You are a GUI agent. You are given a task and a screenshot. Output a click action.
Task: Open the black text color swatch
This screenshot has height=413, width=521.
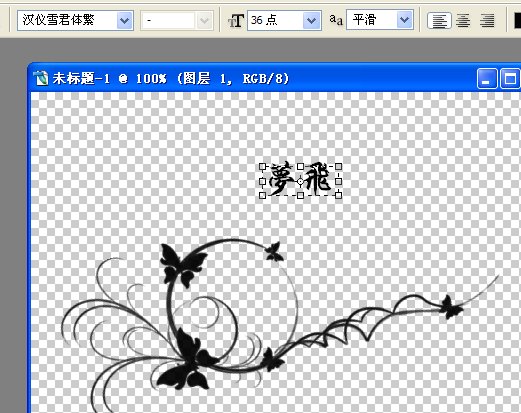click(x=517, y=21)
